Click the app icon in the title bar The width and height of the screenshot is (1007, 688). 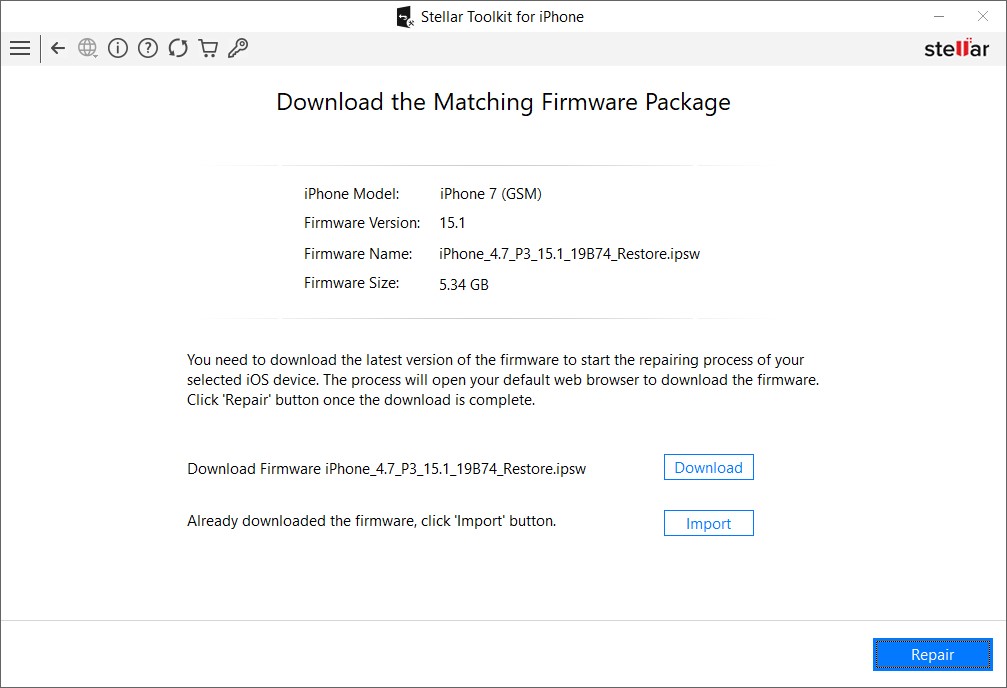coord(404,17)
